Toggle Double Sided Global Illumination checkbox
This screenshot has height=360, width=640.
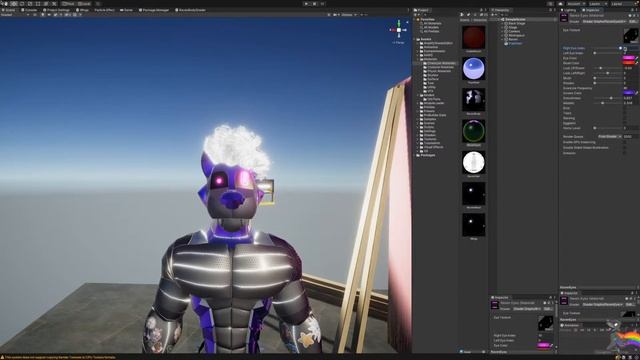pyautogui.click(x=624, y=147)
